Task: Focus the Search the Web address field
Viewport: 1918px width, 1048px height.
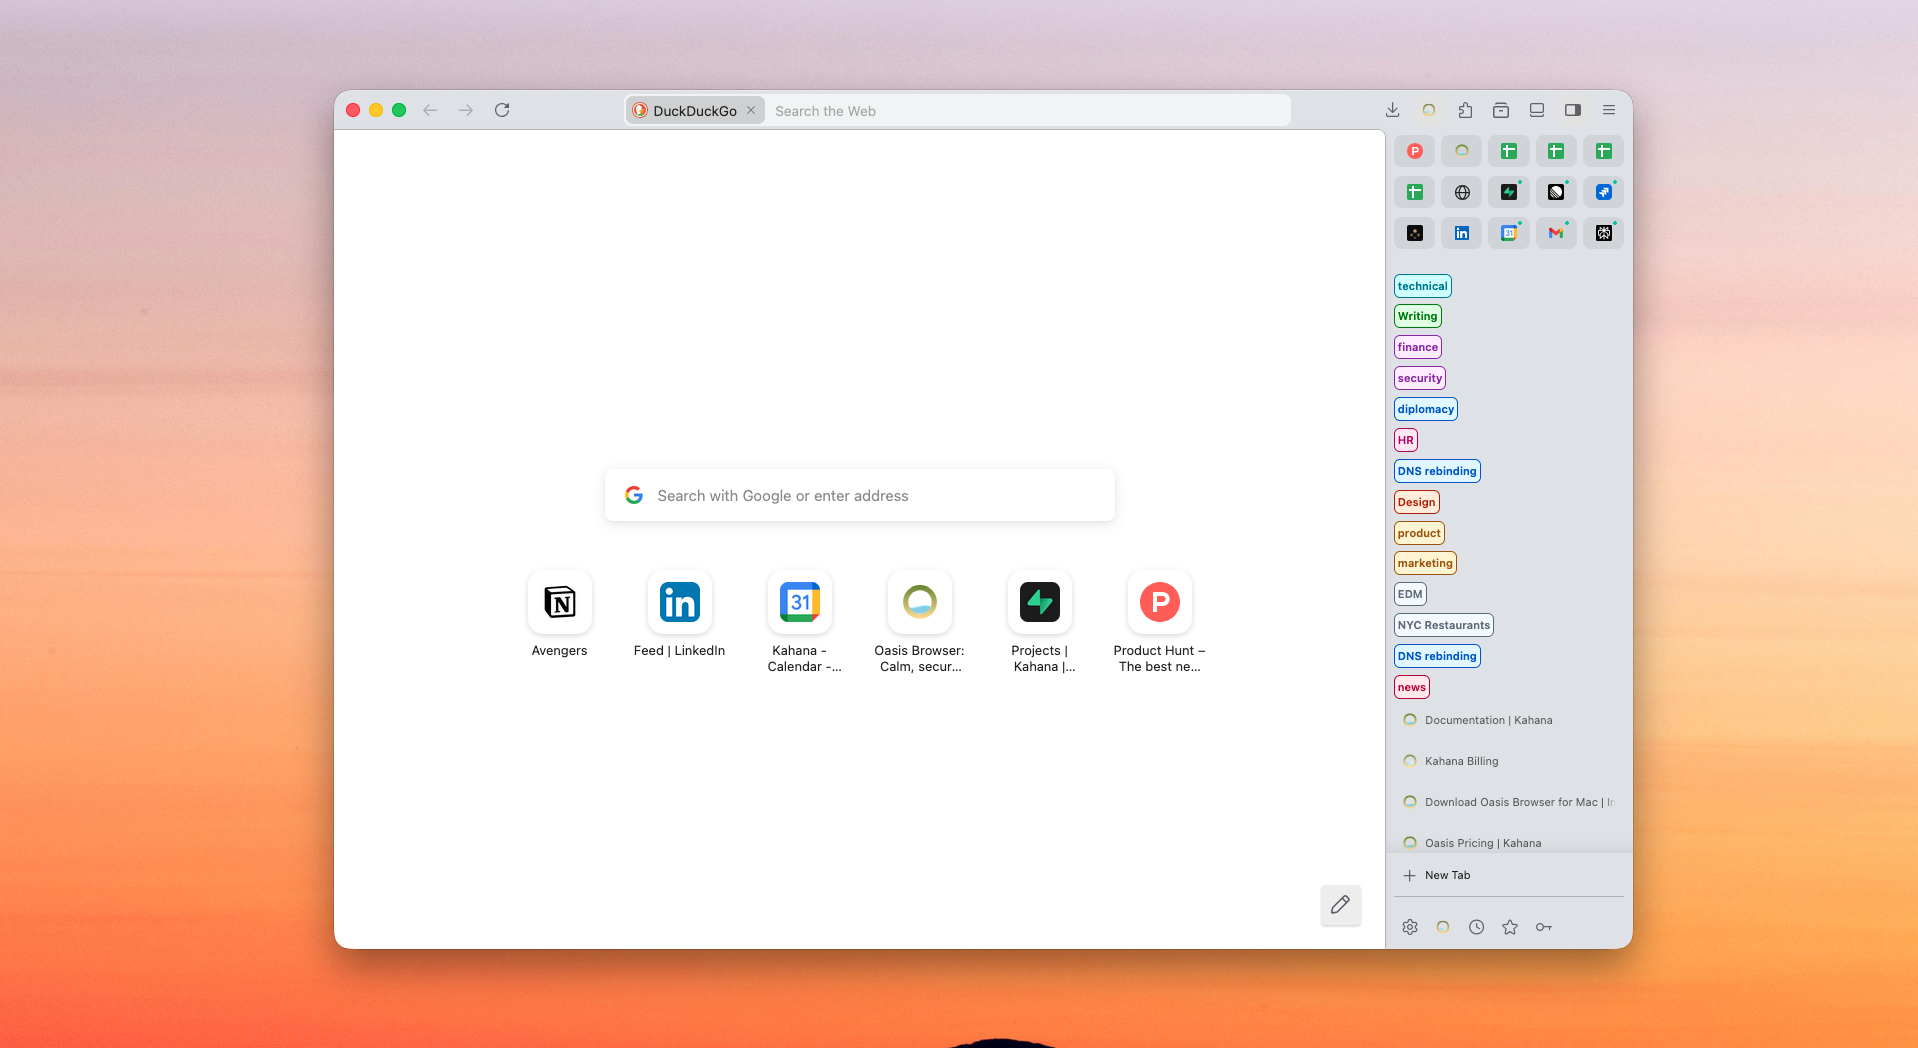Action: (1030, 111)
